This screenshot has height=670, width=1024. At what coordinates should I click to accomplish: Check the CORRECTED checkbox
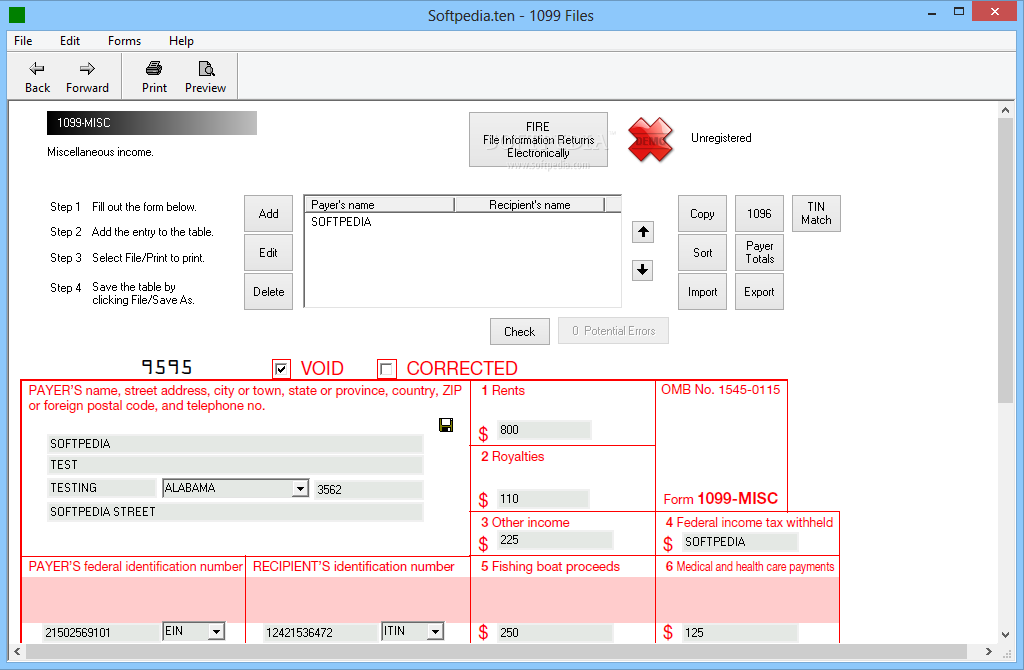click(387, 369)
